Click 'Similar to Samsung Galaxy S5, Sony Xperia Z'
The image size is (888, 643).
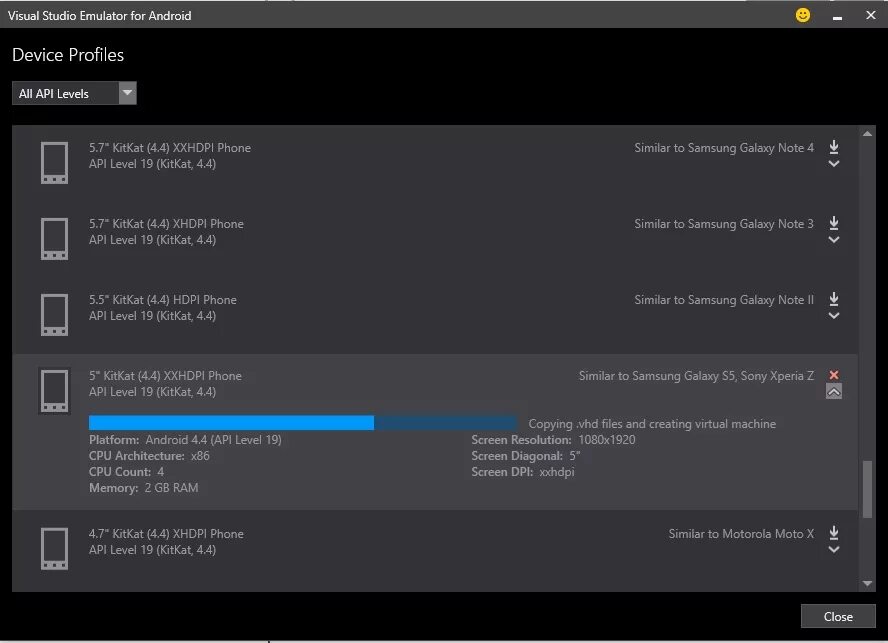point(696,376)
